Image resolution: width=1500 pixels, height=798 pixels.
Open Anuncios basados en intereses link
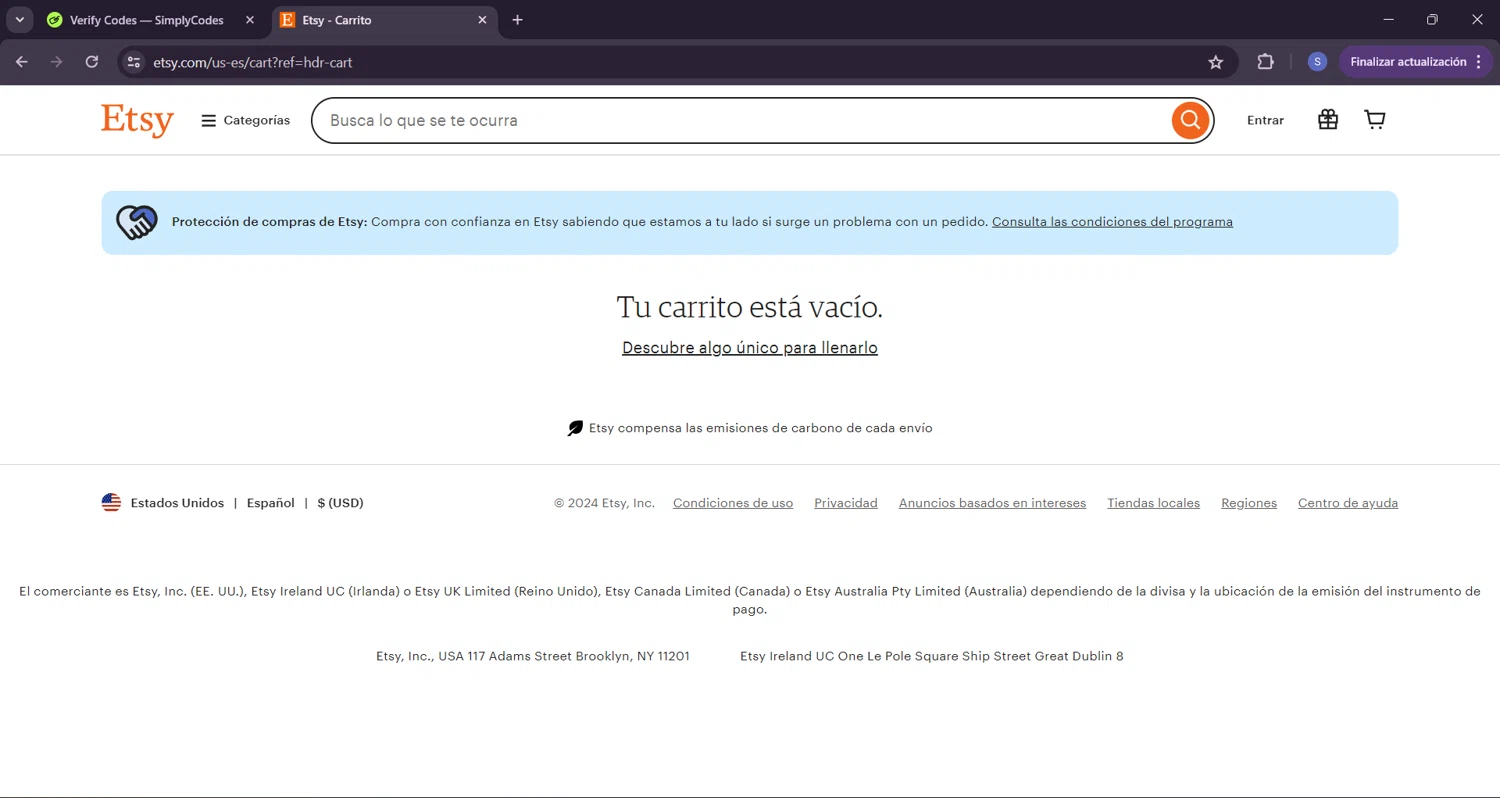click(992, 503)
